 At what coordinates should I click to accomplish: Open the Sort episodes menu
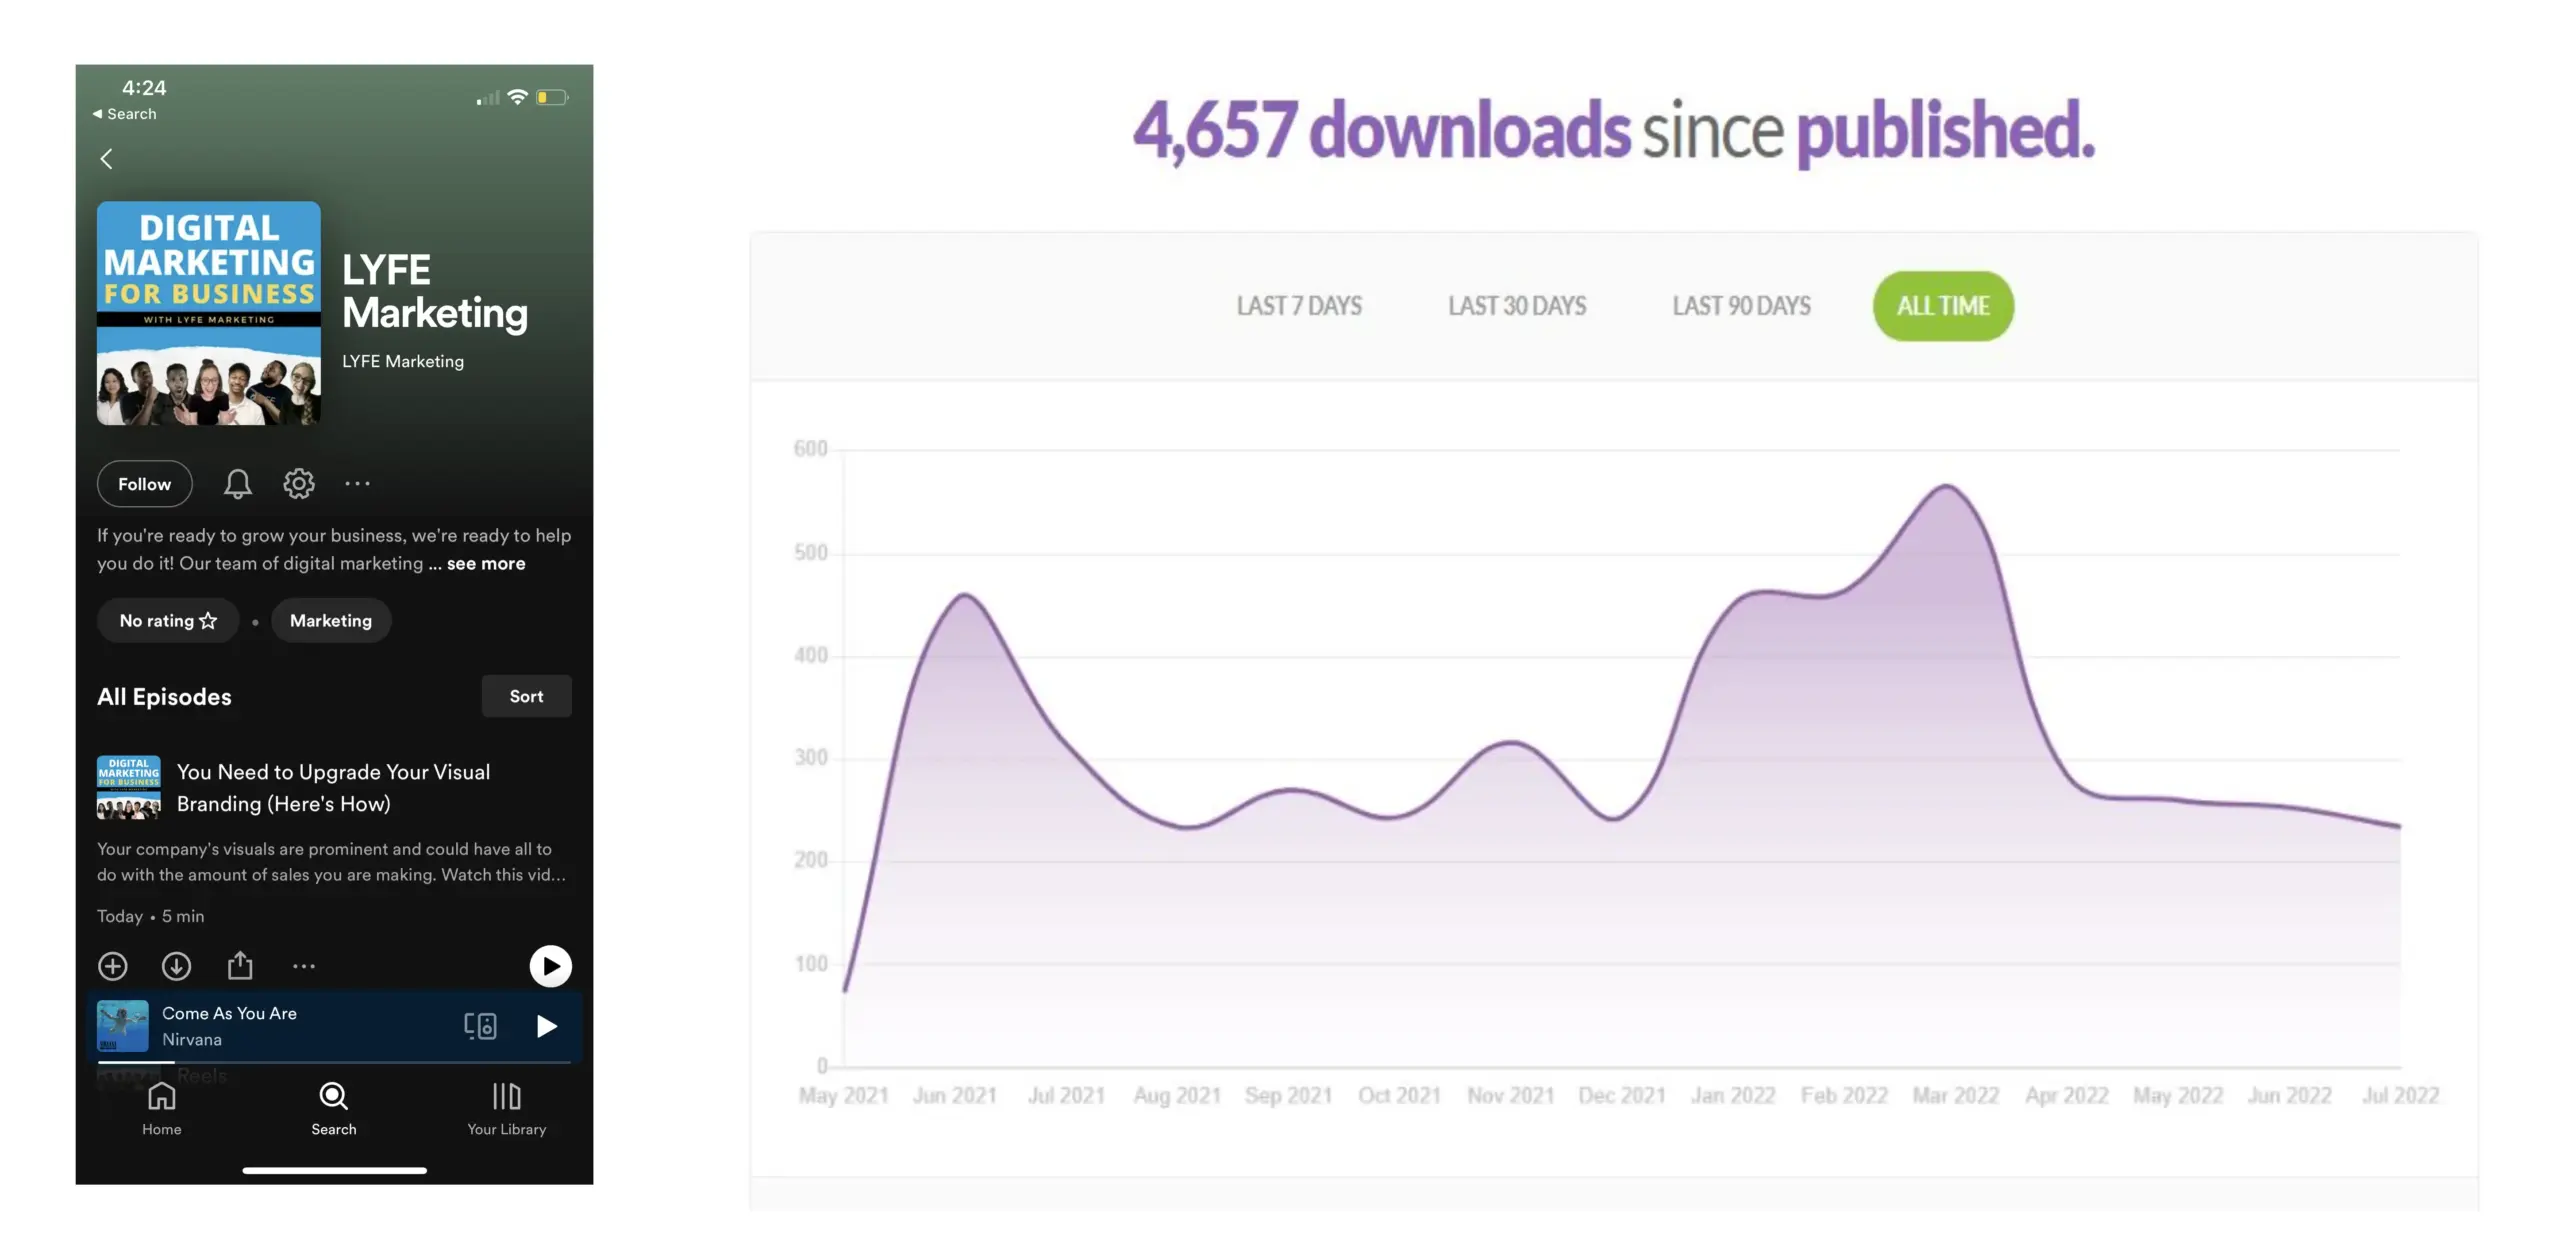(526, 697)
